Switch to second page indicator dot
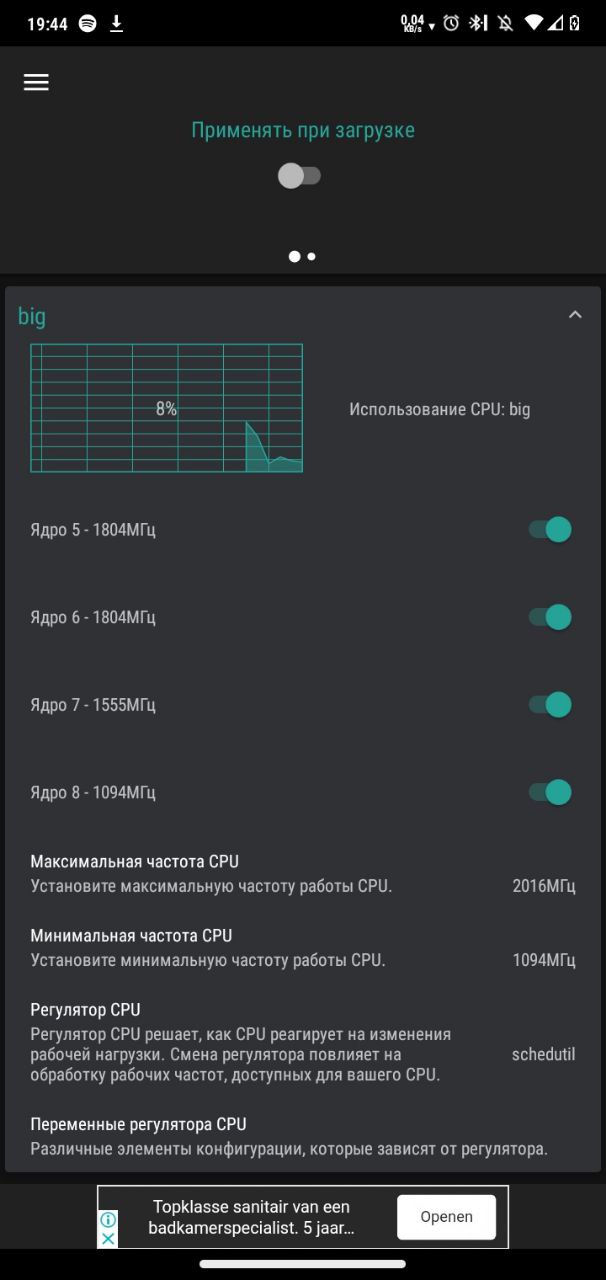 (312, 257)
